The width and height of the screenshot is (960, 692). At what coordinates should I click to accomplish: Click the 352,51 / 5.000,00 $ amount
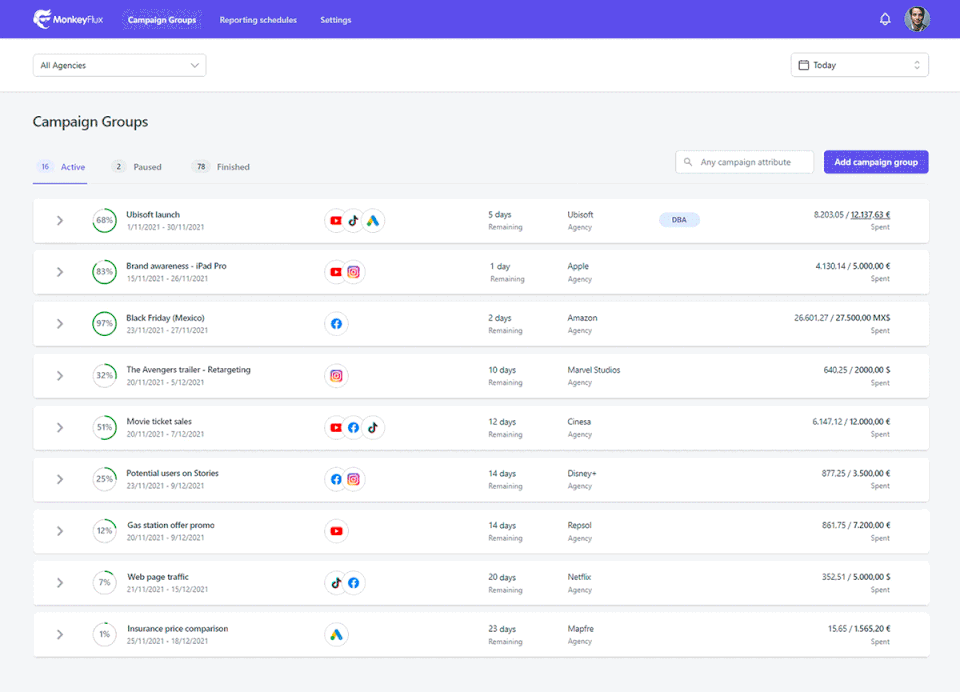point(856,577)
